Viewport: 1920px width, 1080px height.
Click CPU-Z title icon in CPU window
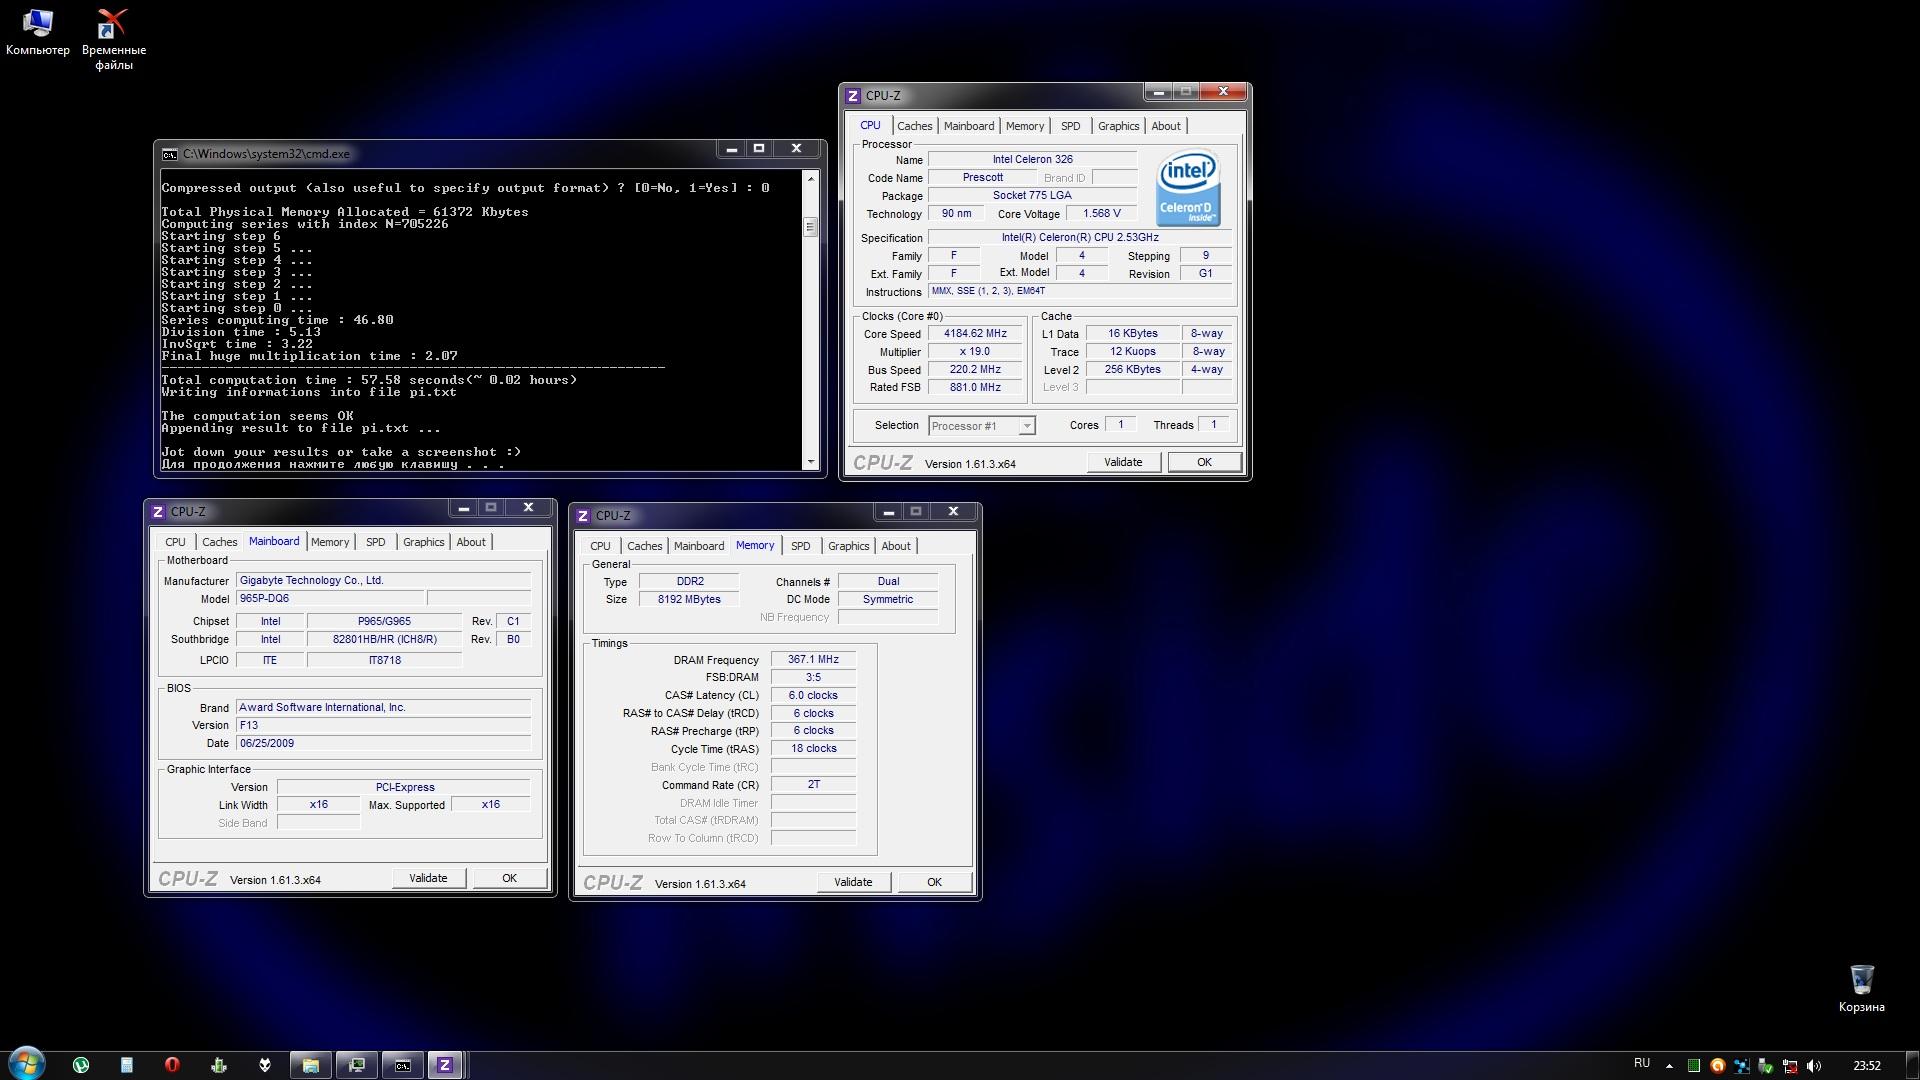[853, 96]
